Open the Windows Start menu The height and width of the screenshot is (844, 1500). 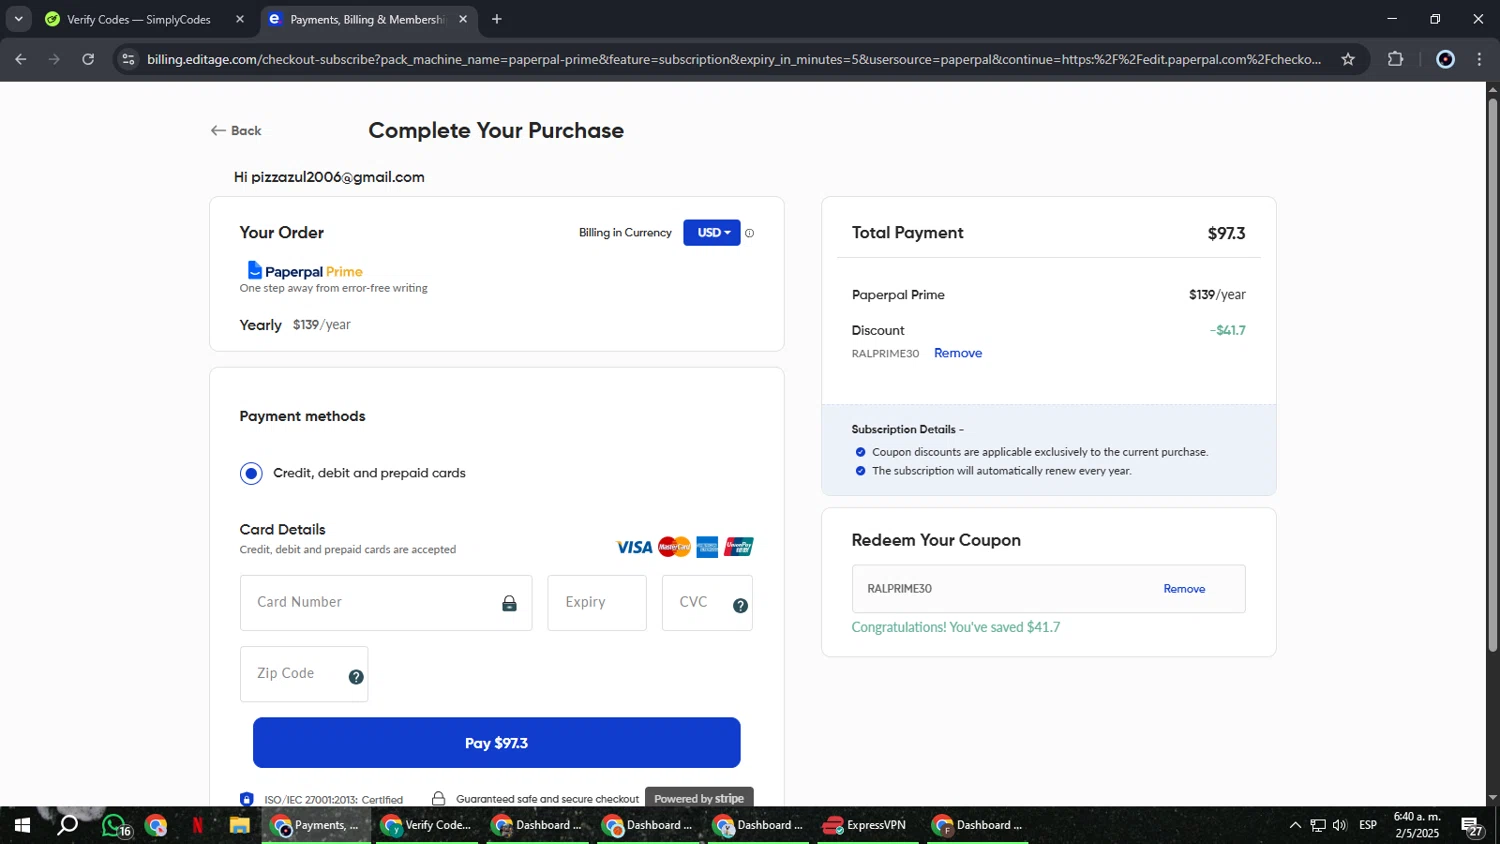click(22, 826)
